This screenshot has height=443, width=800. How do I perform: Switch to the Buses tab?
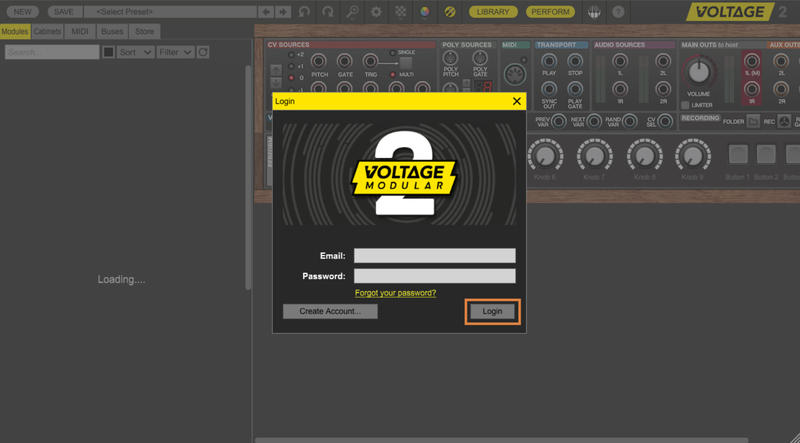[x=112, y=32]
